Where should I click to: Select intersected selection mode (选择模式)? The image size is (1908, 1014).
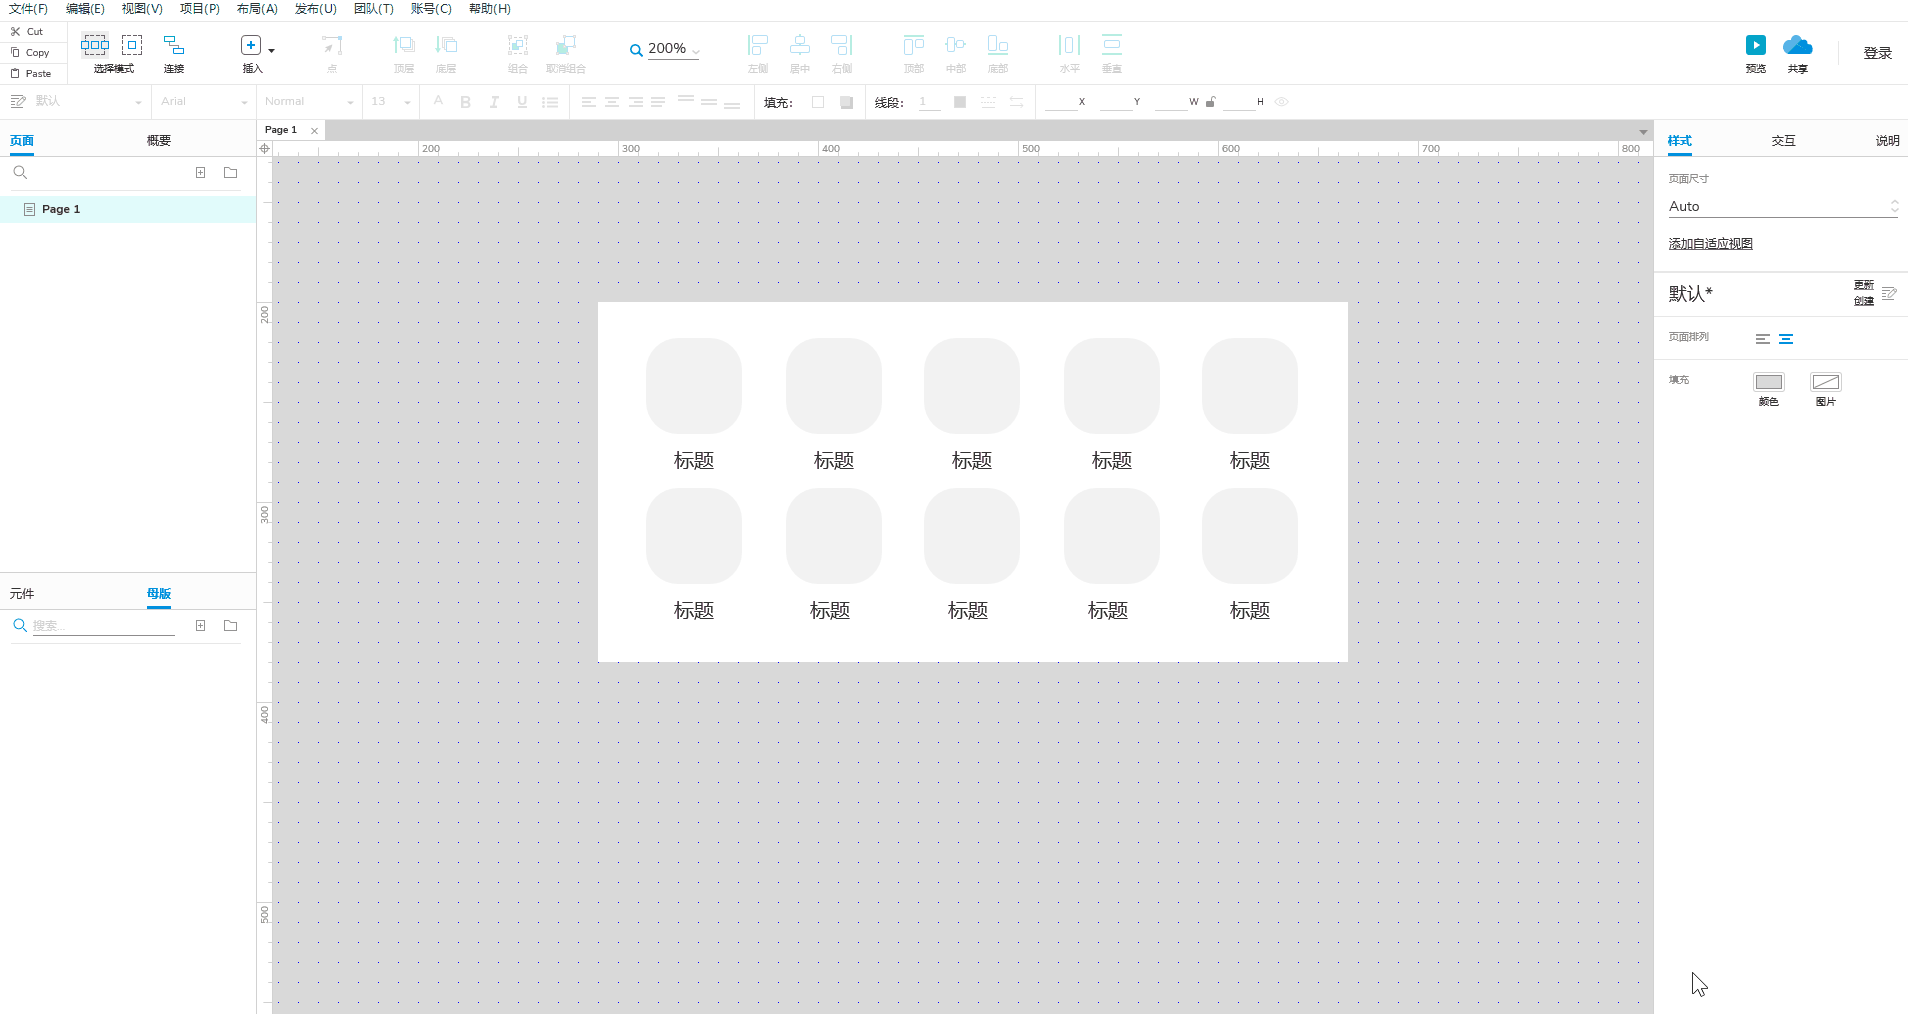pos(95,45)
